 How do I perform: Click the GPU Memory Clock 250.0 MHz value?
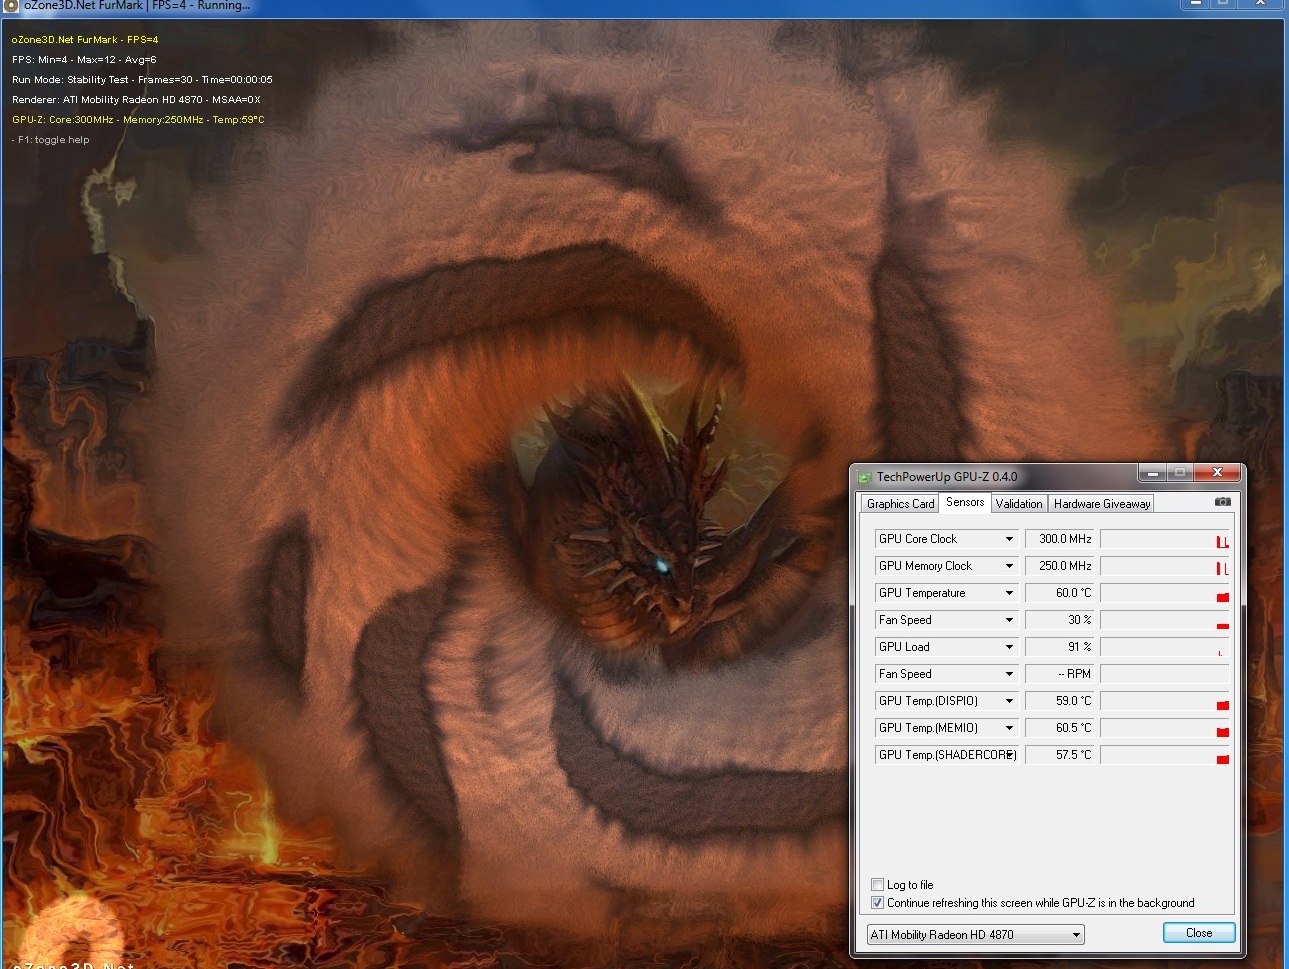pyautogui.click(x=1061, y=566)
